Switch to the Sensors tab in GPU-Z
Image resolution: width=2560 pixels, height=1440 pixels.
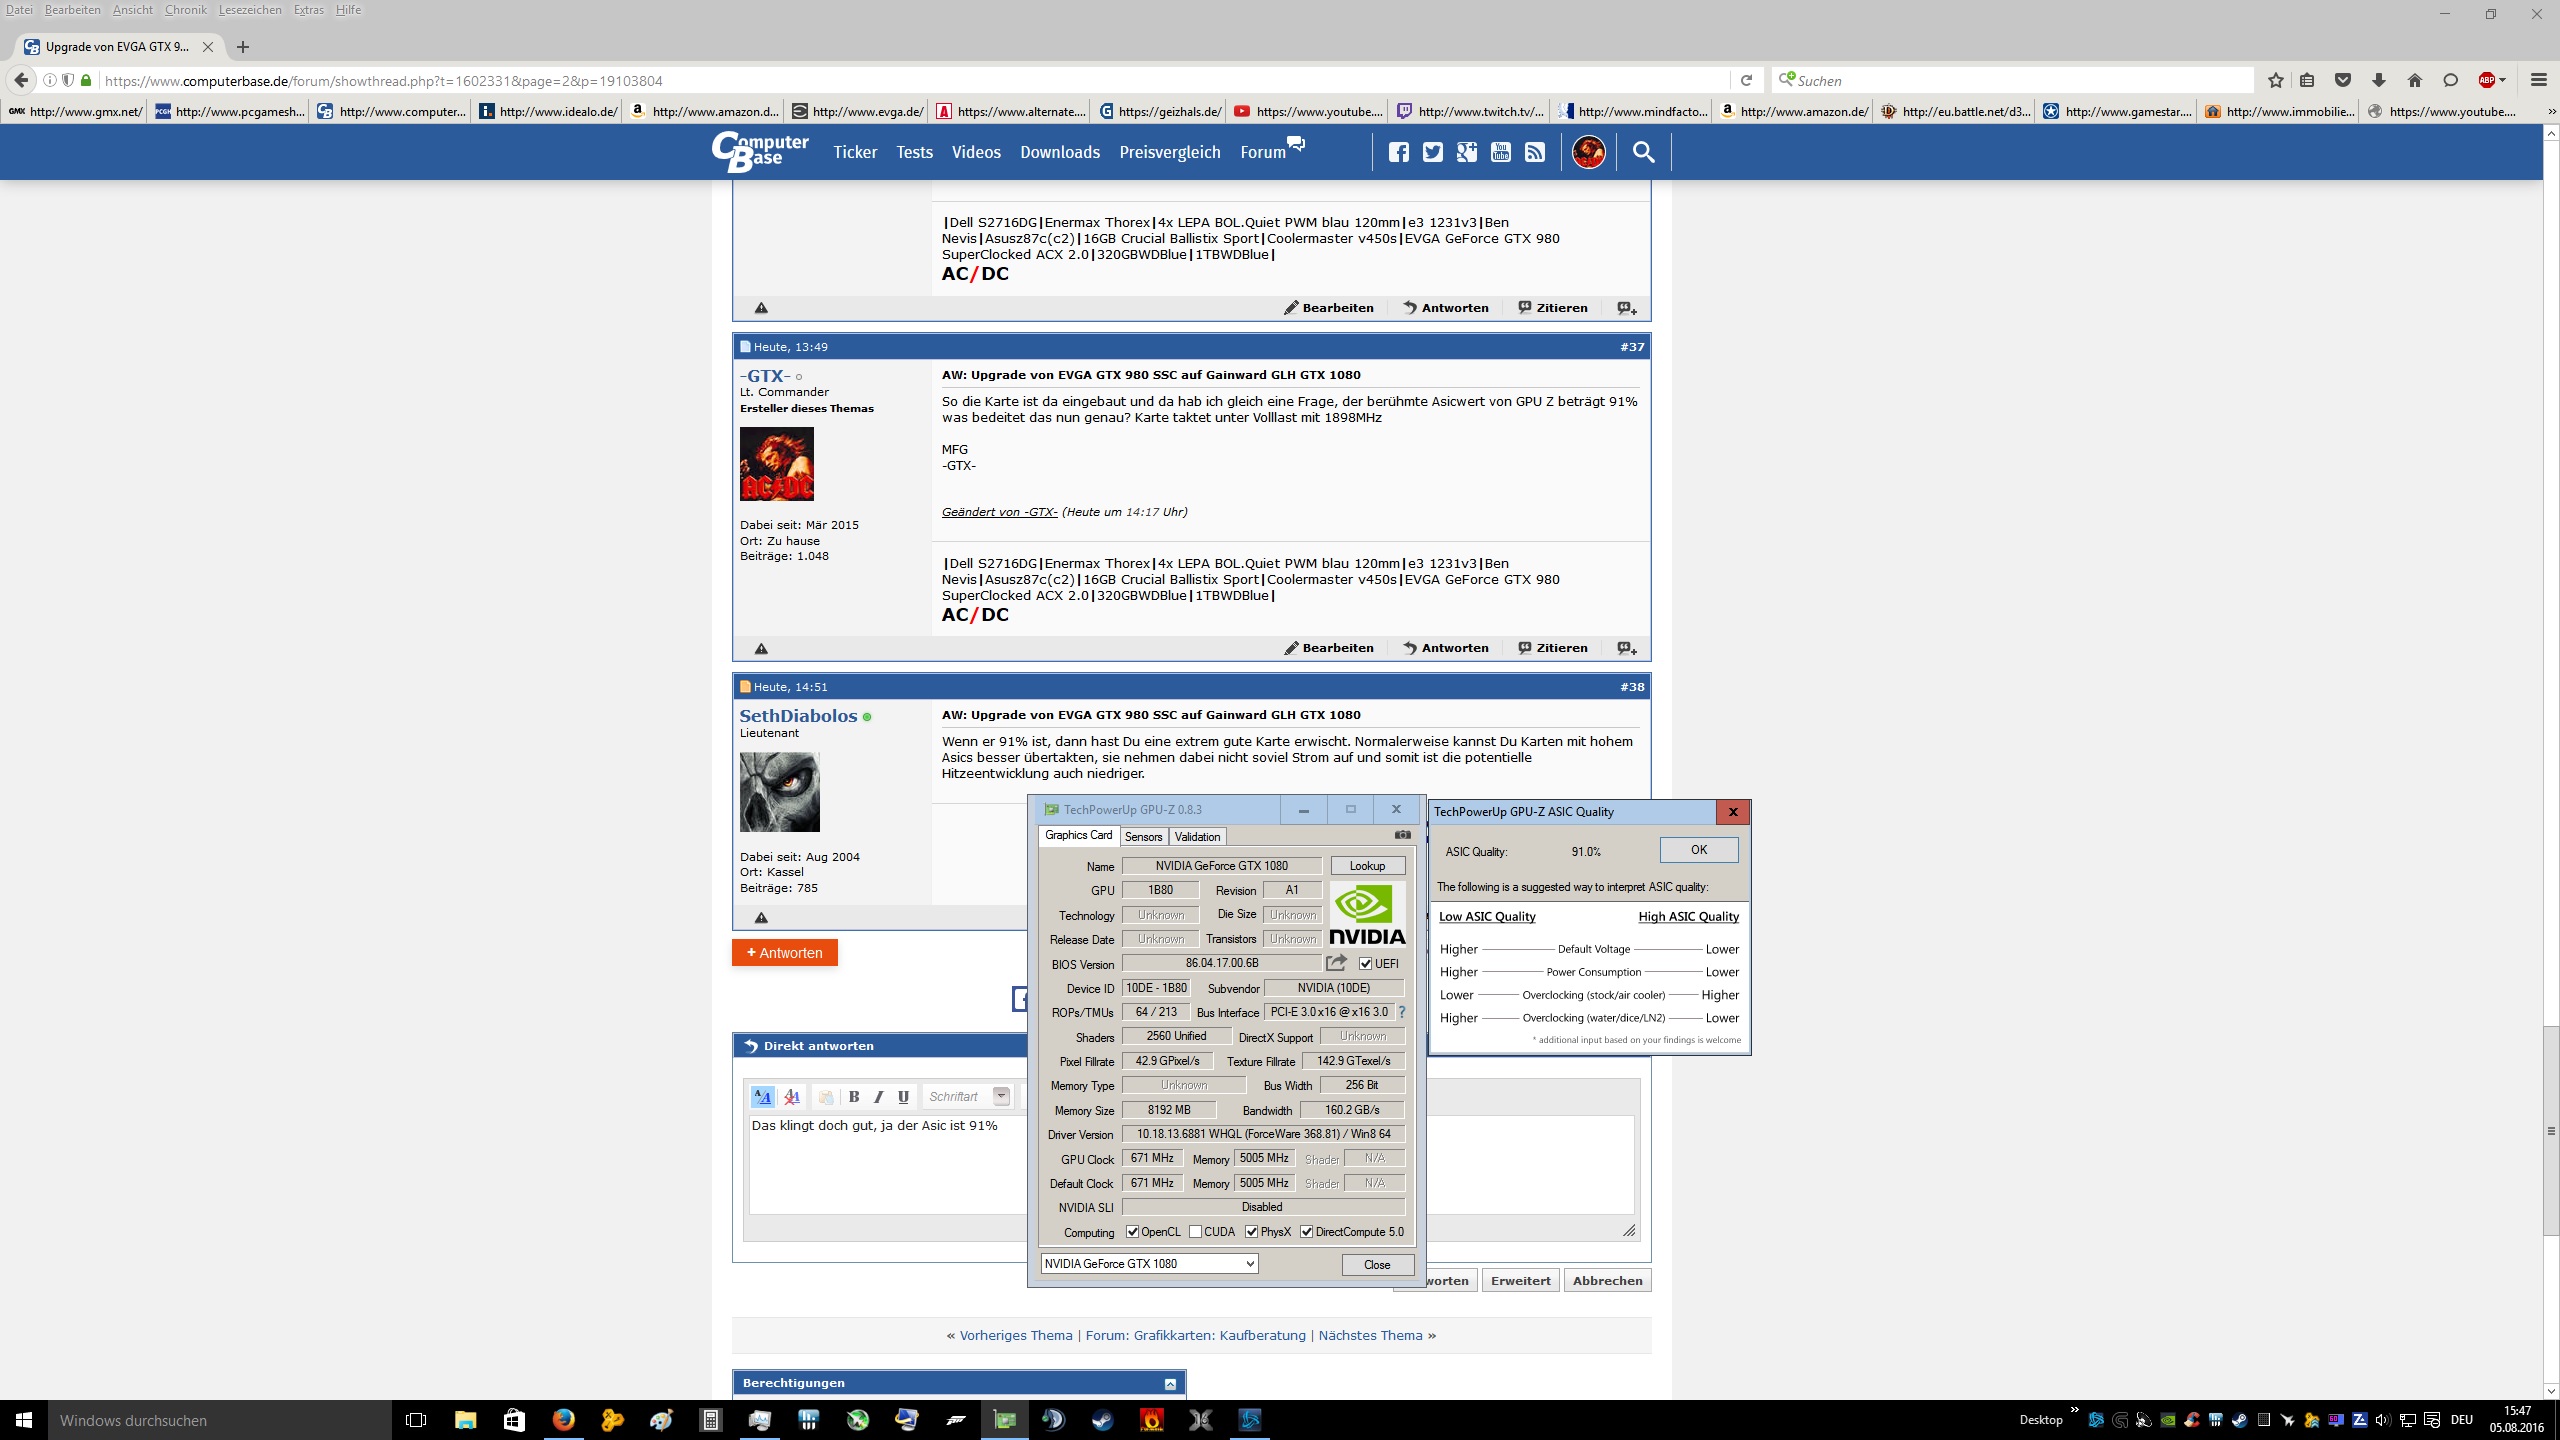[1143, 837]
